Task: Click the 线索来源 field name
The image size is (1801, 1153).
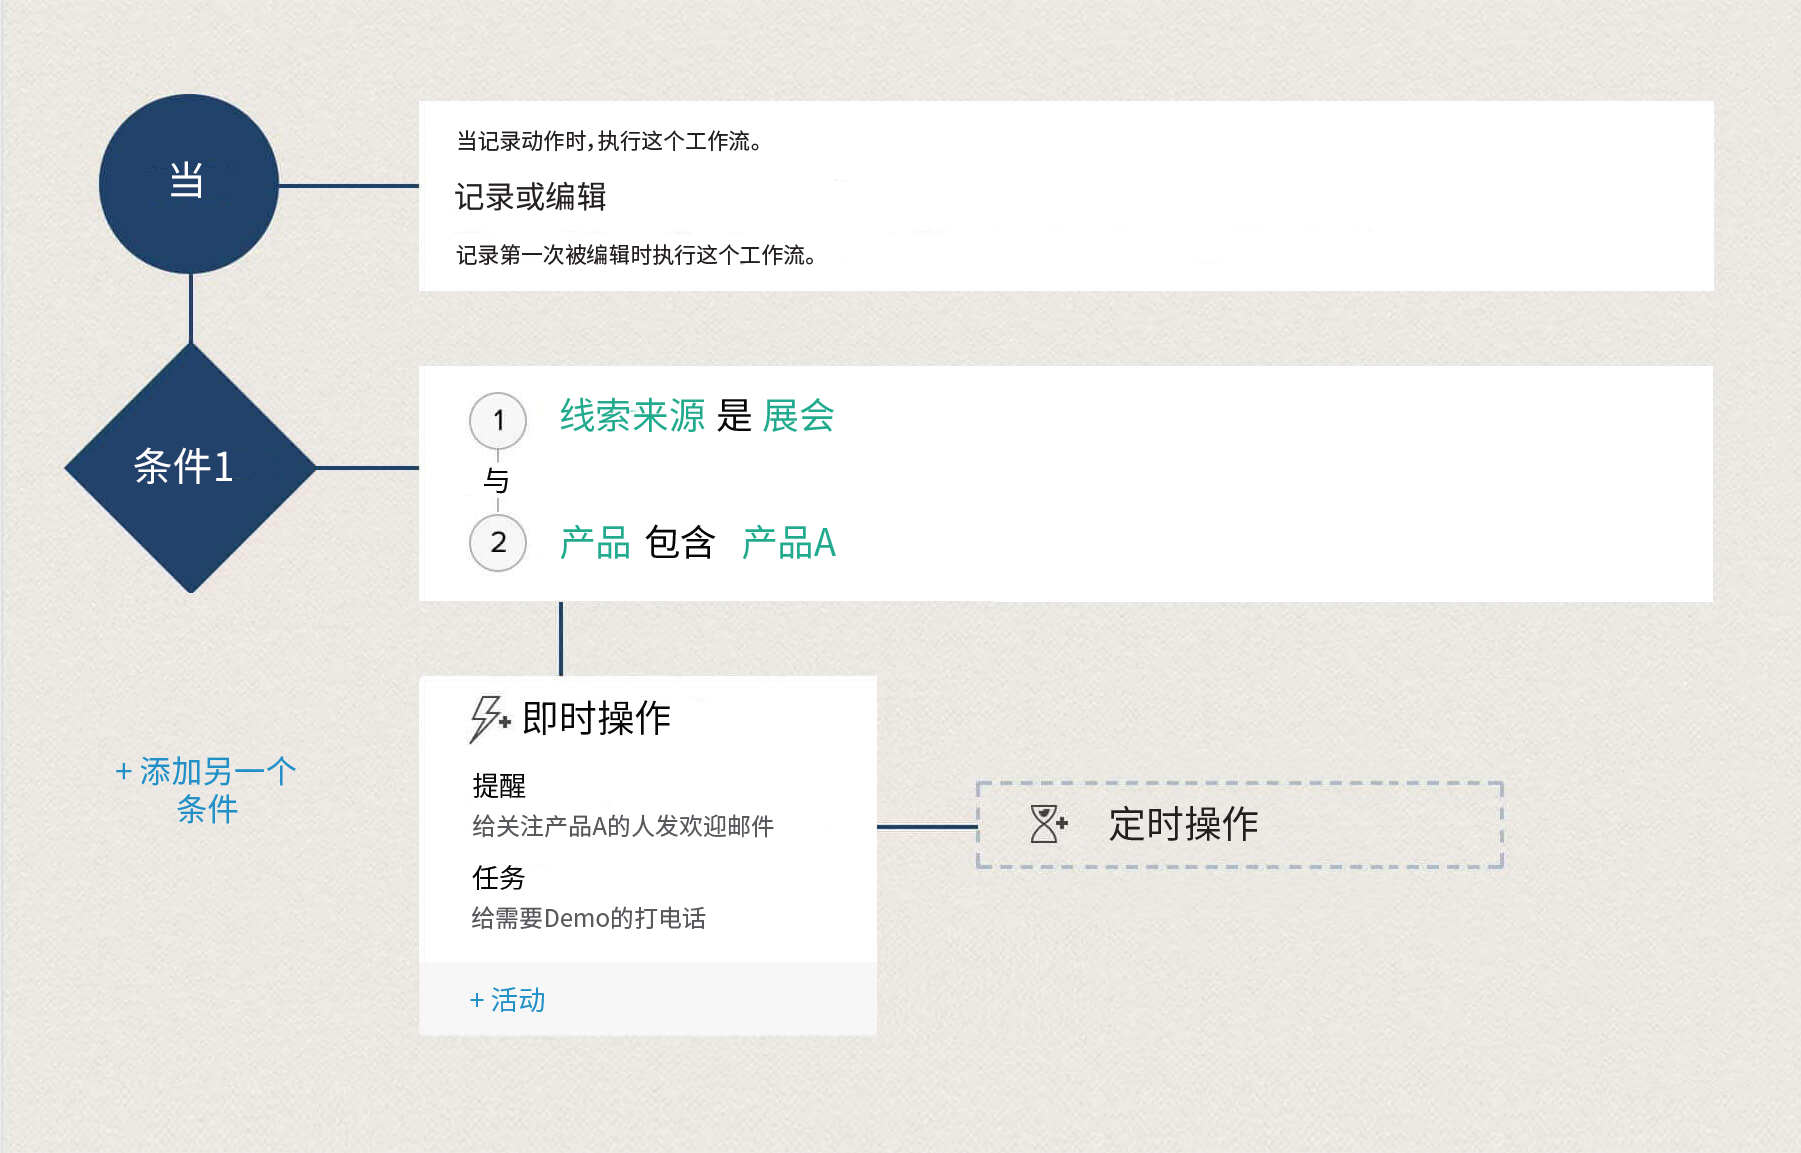Action: point(632,416)
